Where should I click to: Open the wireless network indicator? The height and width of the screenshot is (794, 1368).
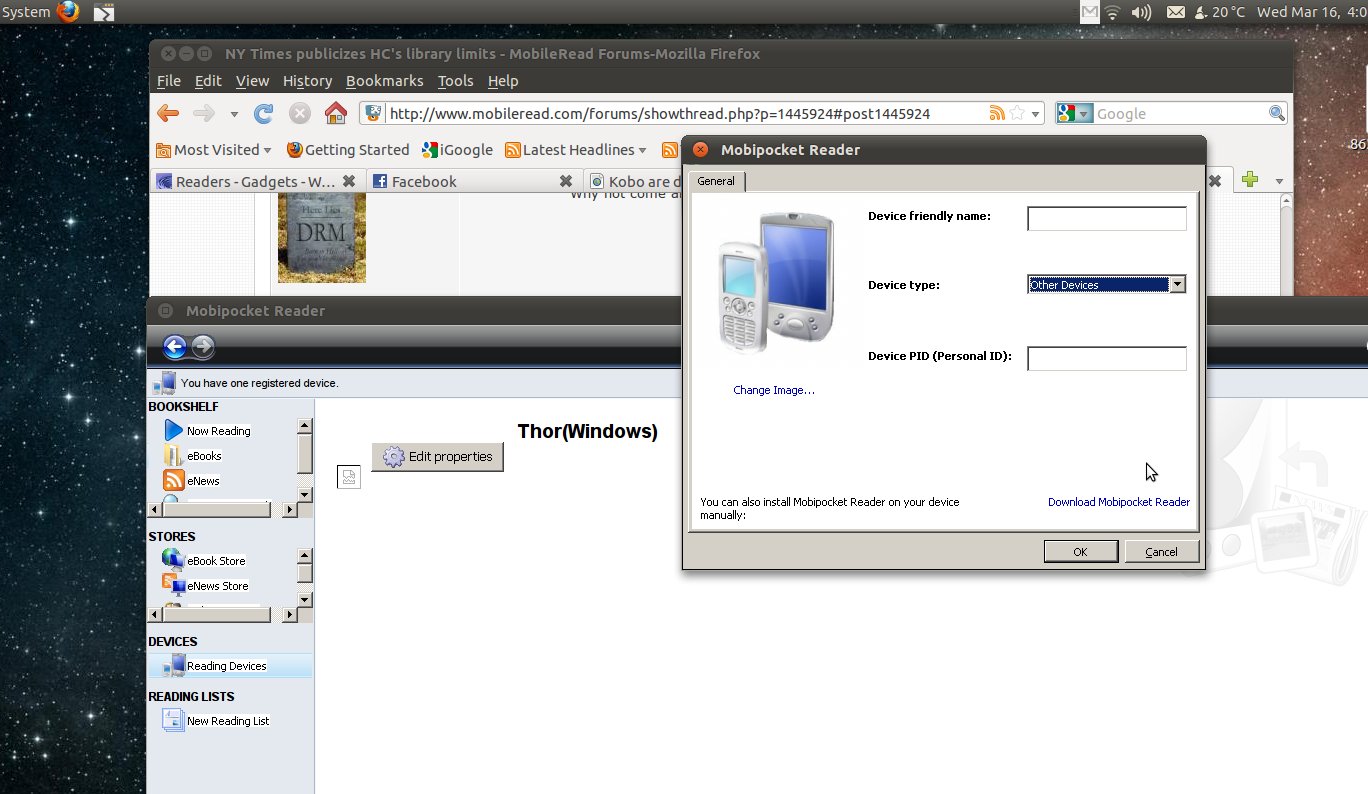pos(1112,12)
